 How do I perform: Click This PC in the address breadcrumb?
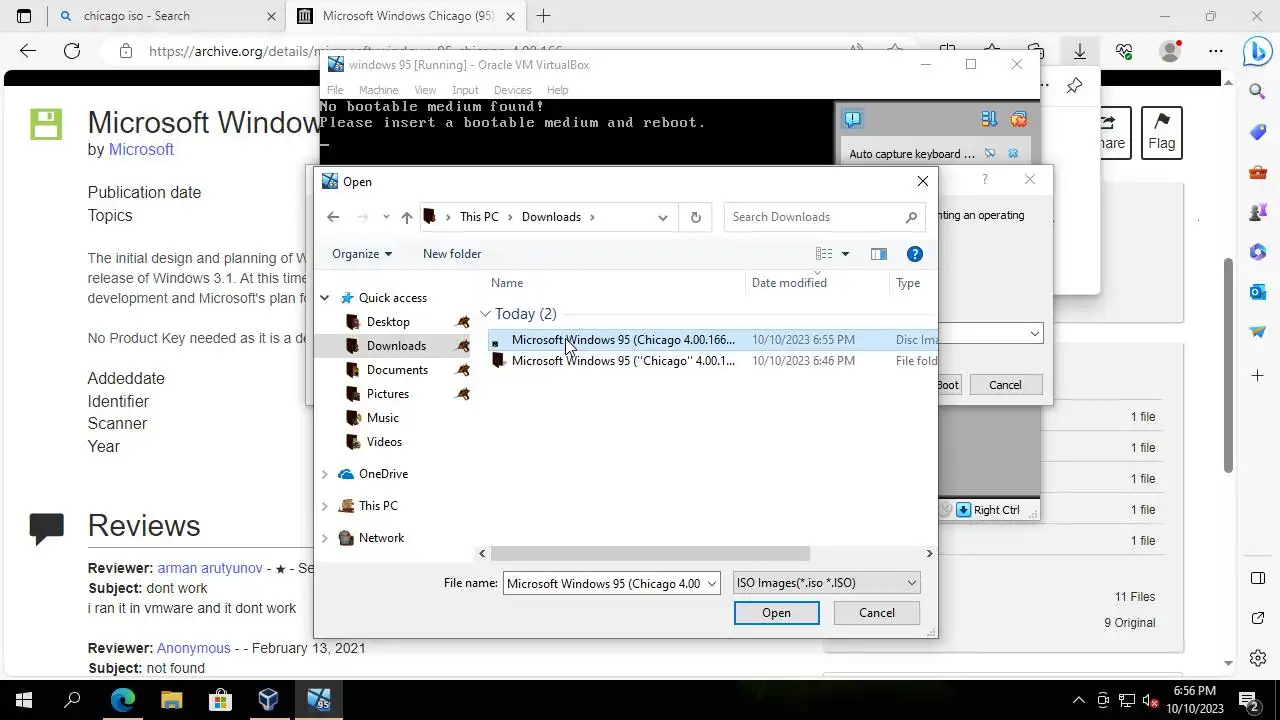(479, 217)
